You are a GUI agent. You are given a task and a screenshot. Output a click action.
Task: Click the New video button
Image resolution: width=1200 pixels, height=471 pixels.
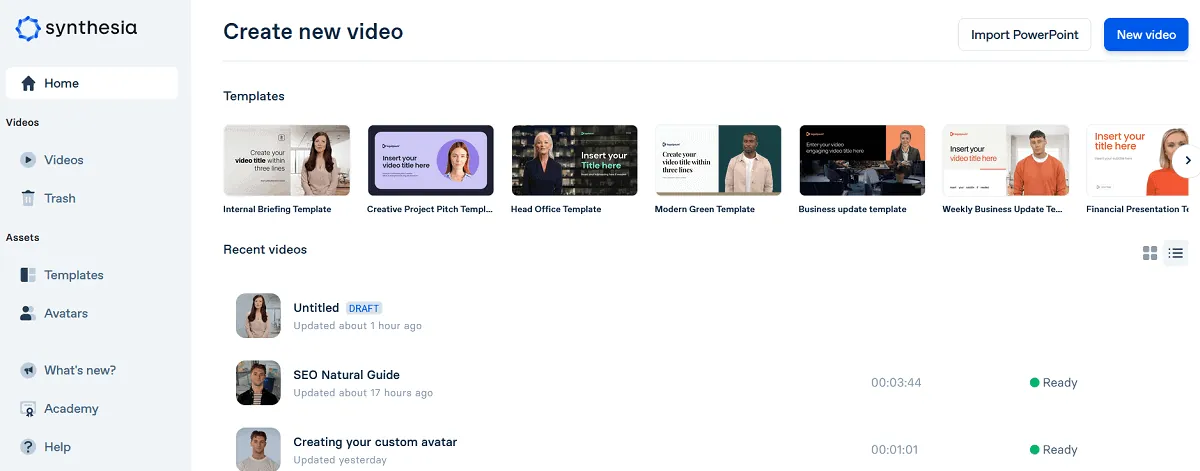point(1146,34)
